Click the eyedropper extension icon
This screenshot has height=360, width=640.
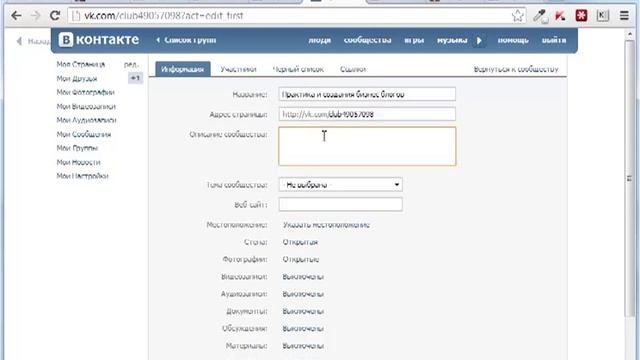pyautogui.click(x=540, y=16)
